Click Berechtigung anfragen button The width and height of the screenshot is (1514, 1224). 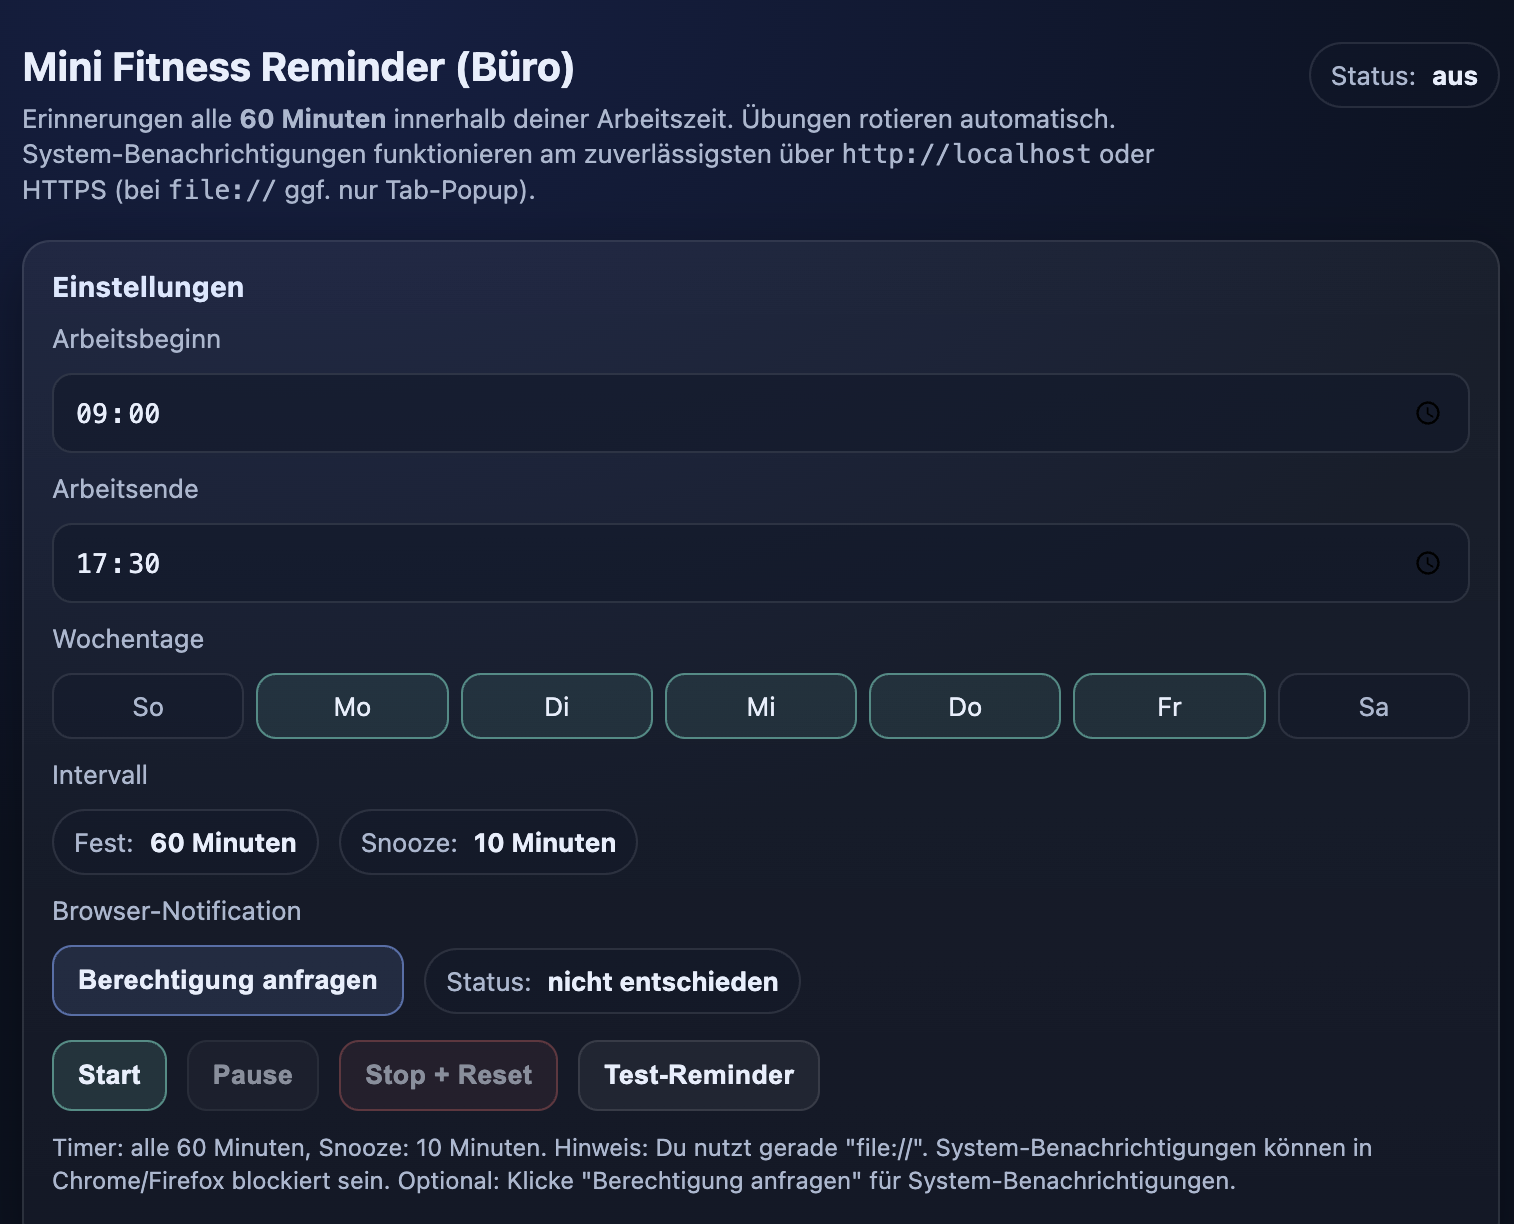coord(228,980)
